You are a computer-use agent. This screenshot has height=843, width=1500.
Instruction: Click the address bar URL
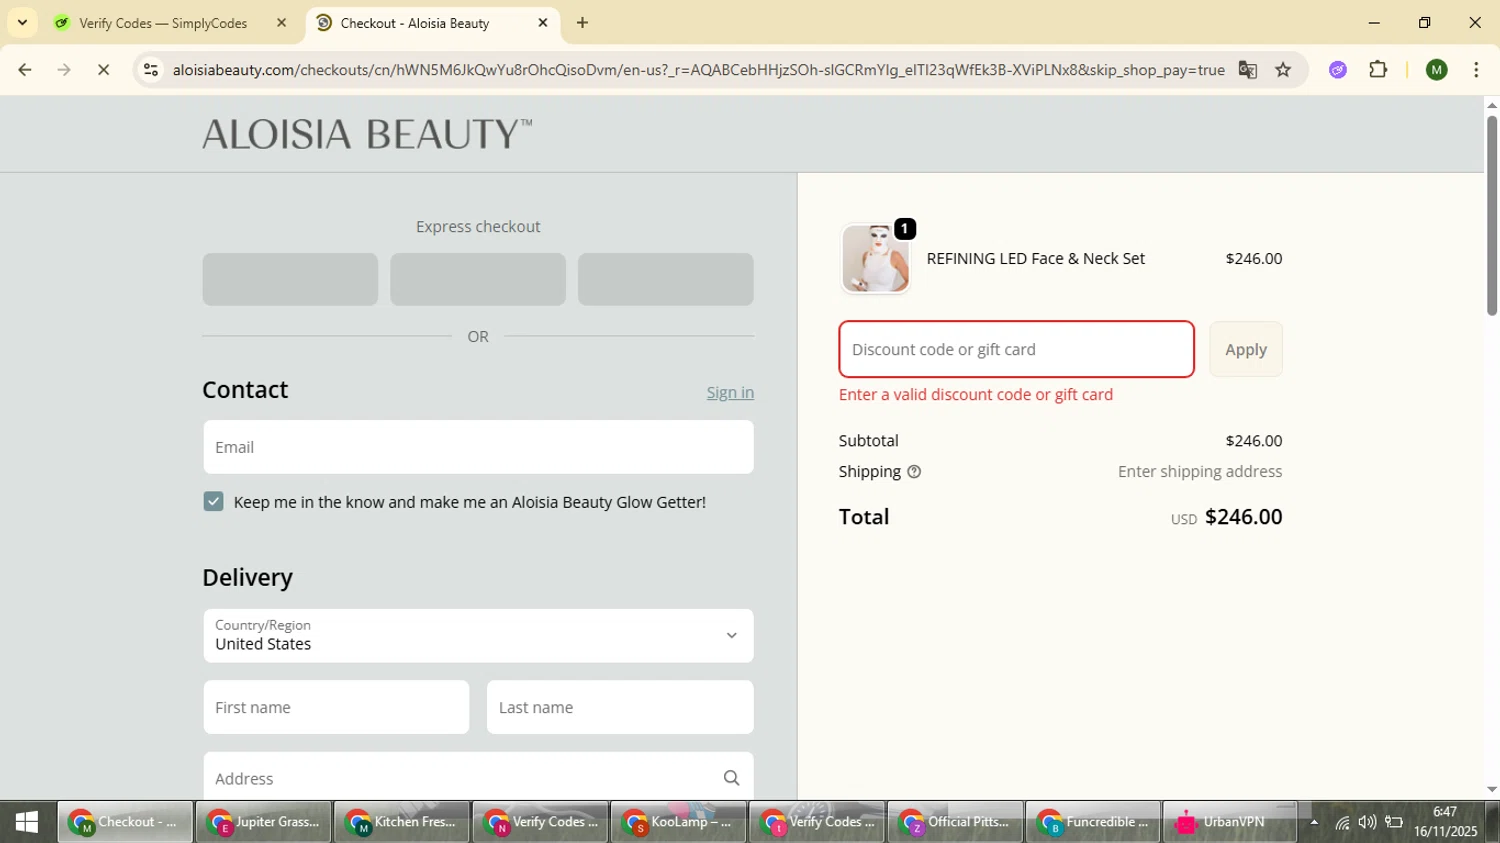(698, 70)
